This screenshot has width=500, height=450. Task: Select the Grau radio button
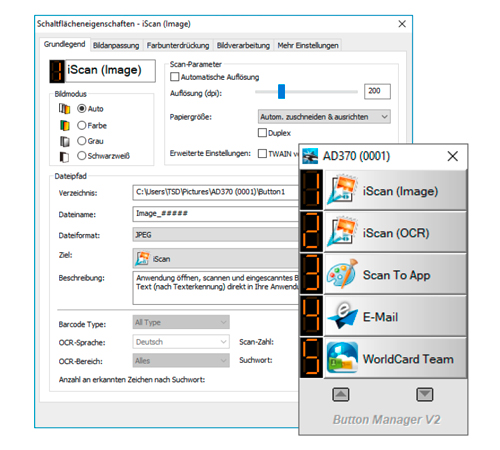click(82, 141)
